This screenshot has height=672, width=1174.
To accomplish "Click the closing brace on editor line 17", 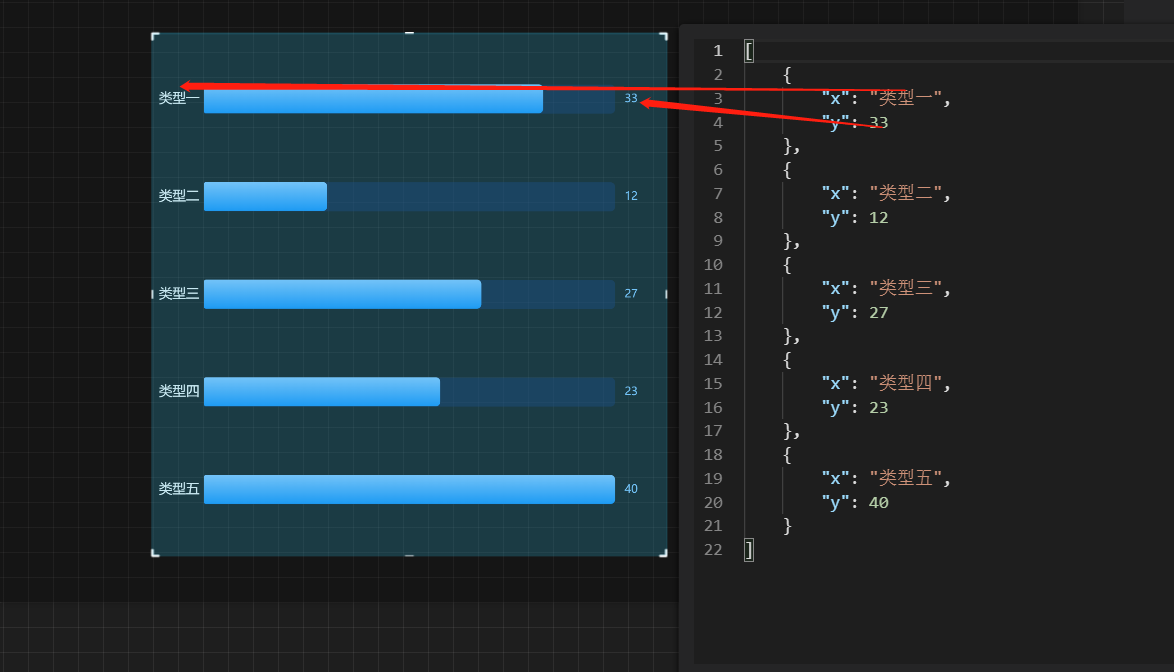I will pyautogui.click(x=788, y=431).
